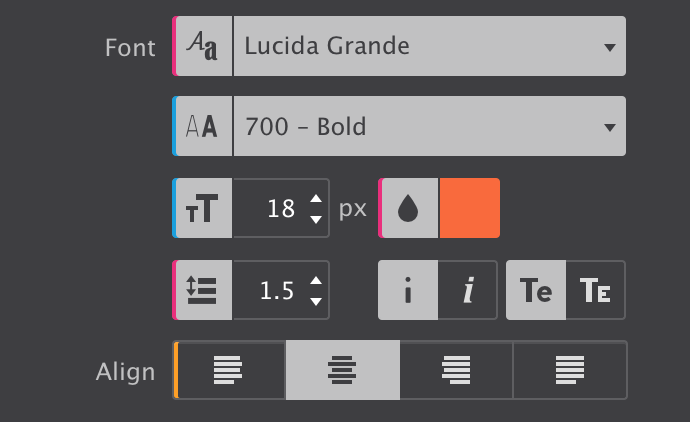Open the 700 – Bold weight dropdown
The height and width of the screenshot is (422, 690).
point(429,126)
